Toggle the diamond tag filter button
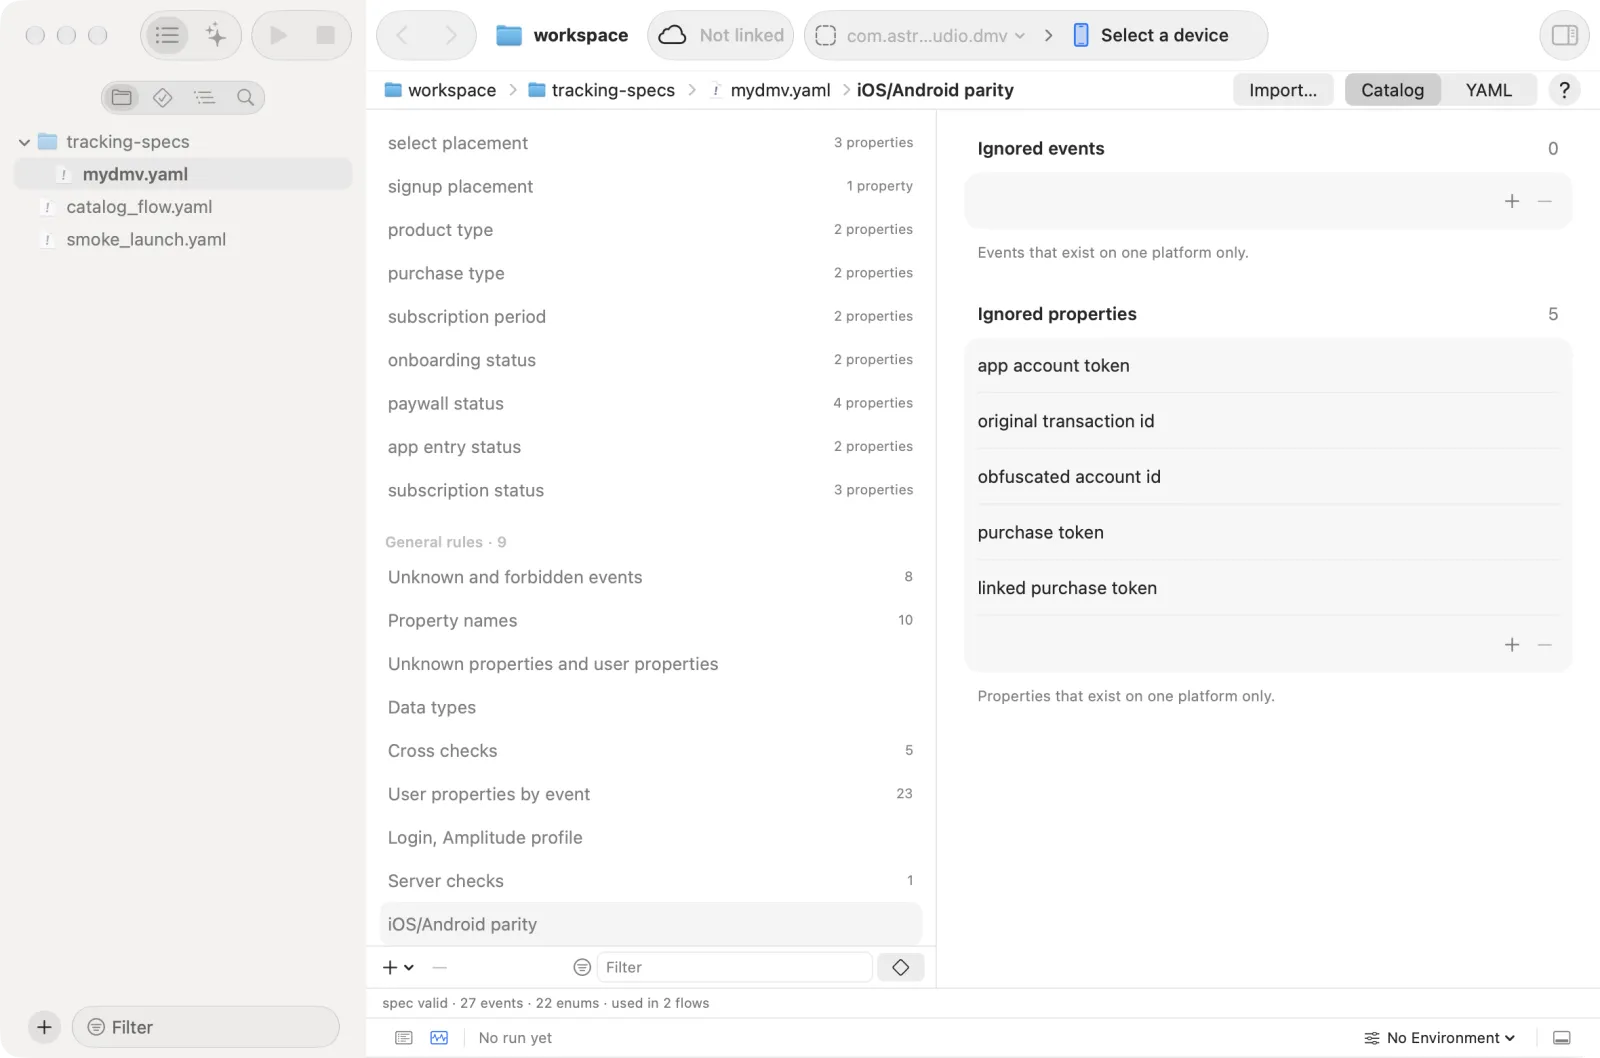The height and width of the screenshot is (1058, 1600). (900, 967)
